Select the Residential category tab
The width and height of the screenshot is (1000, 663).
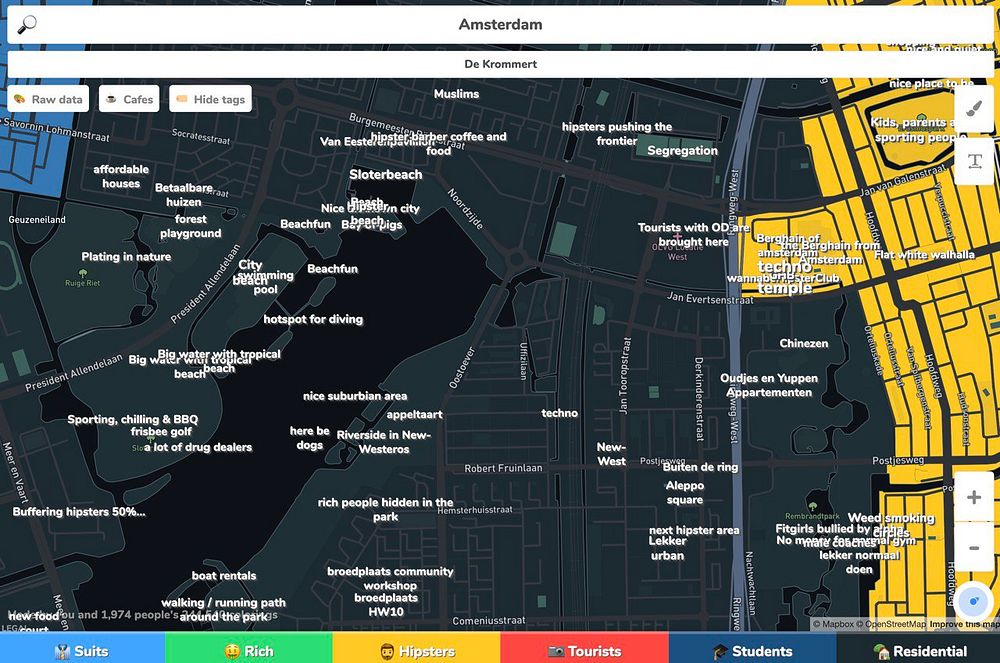pos(918,650)
